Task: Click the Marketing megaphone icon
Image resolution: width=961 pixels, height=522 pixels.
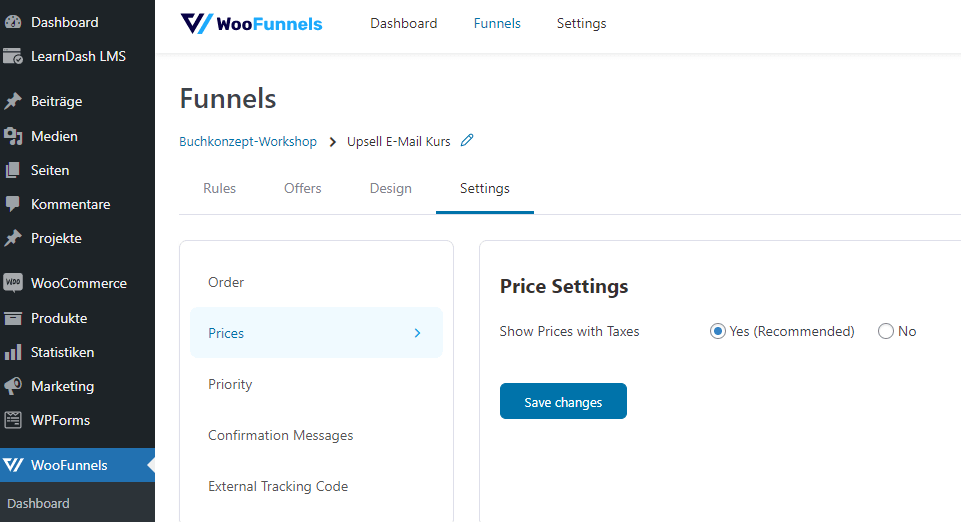Action: (x=13, y=386)
